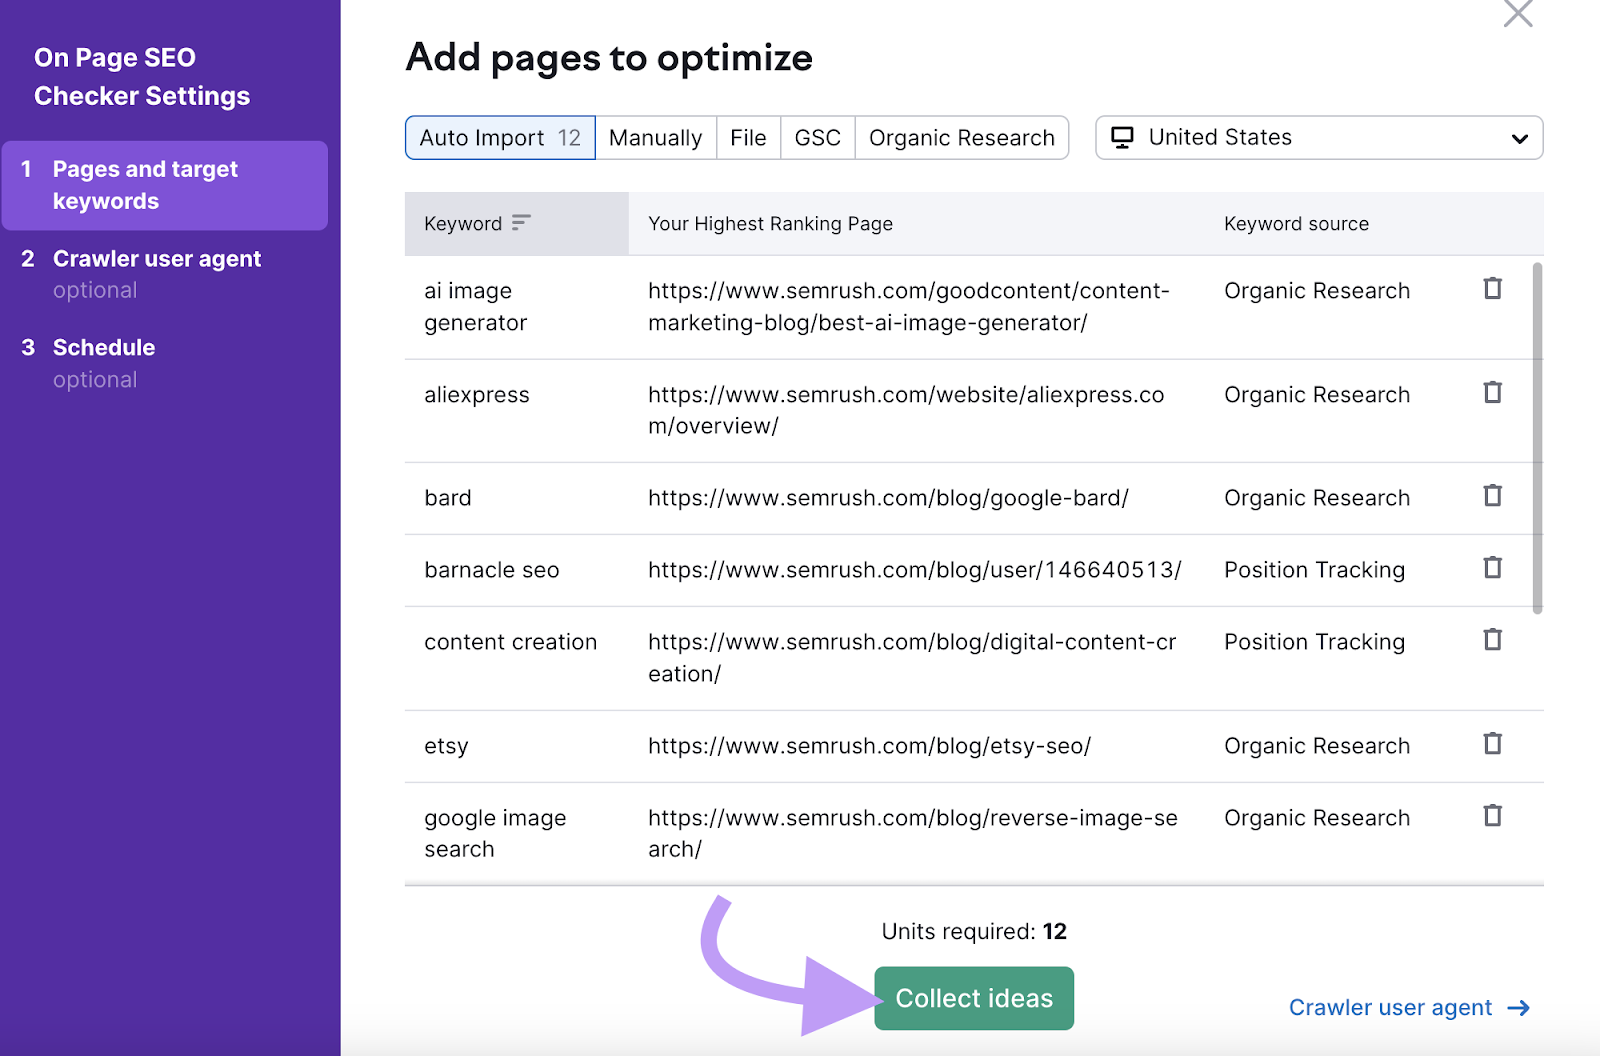Switch to the Manually tab
The image size is (1600, 1056).
click(x=655, y=137)
